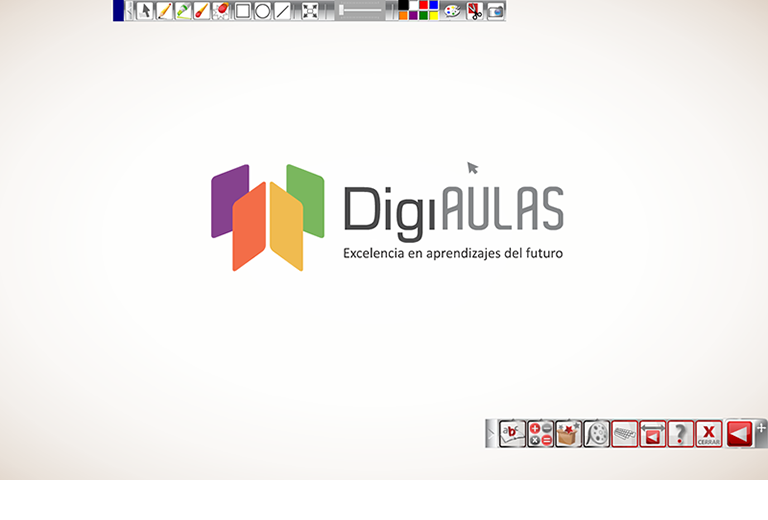
Task: Select the rectangle shape tool
Action: coord(243,11)
